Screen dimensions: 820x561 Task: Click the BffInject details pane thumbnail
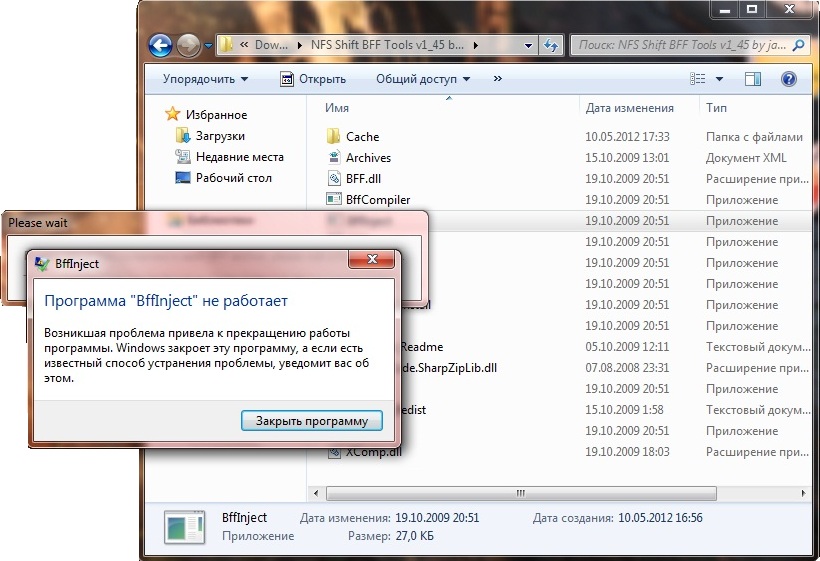pyautogui.click(x=184, y=527)
